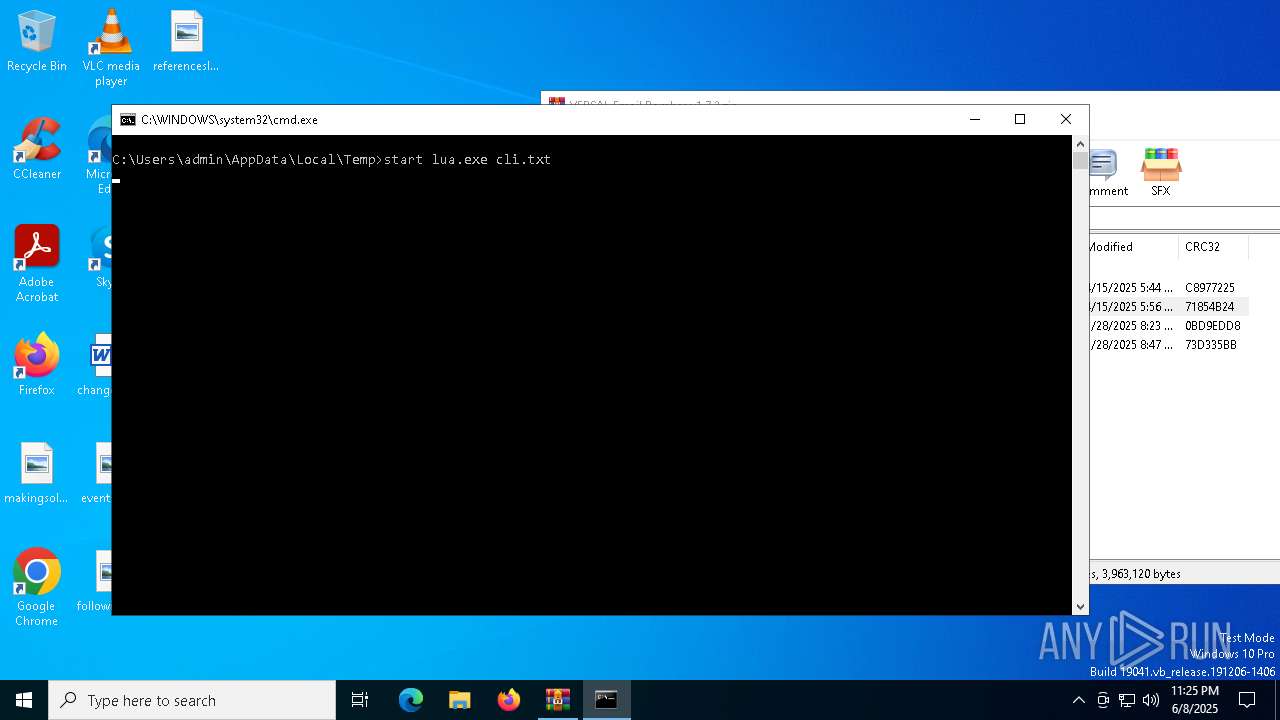The height and width of the screenshot is (720, 1280).
Task: Launch Microsoft Edge from the taskbar
Action: click(x=411, y=700)
